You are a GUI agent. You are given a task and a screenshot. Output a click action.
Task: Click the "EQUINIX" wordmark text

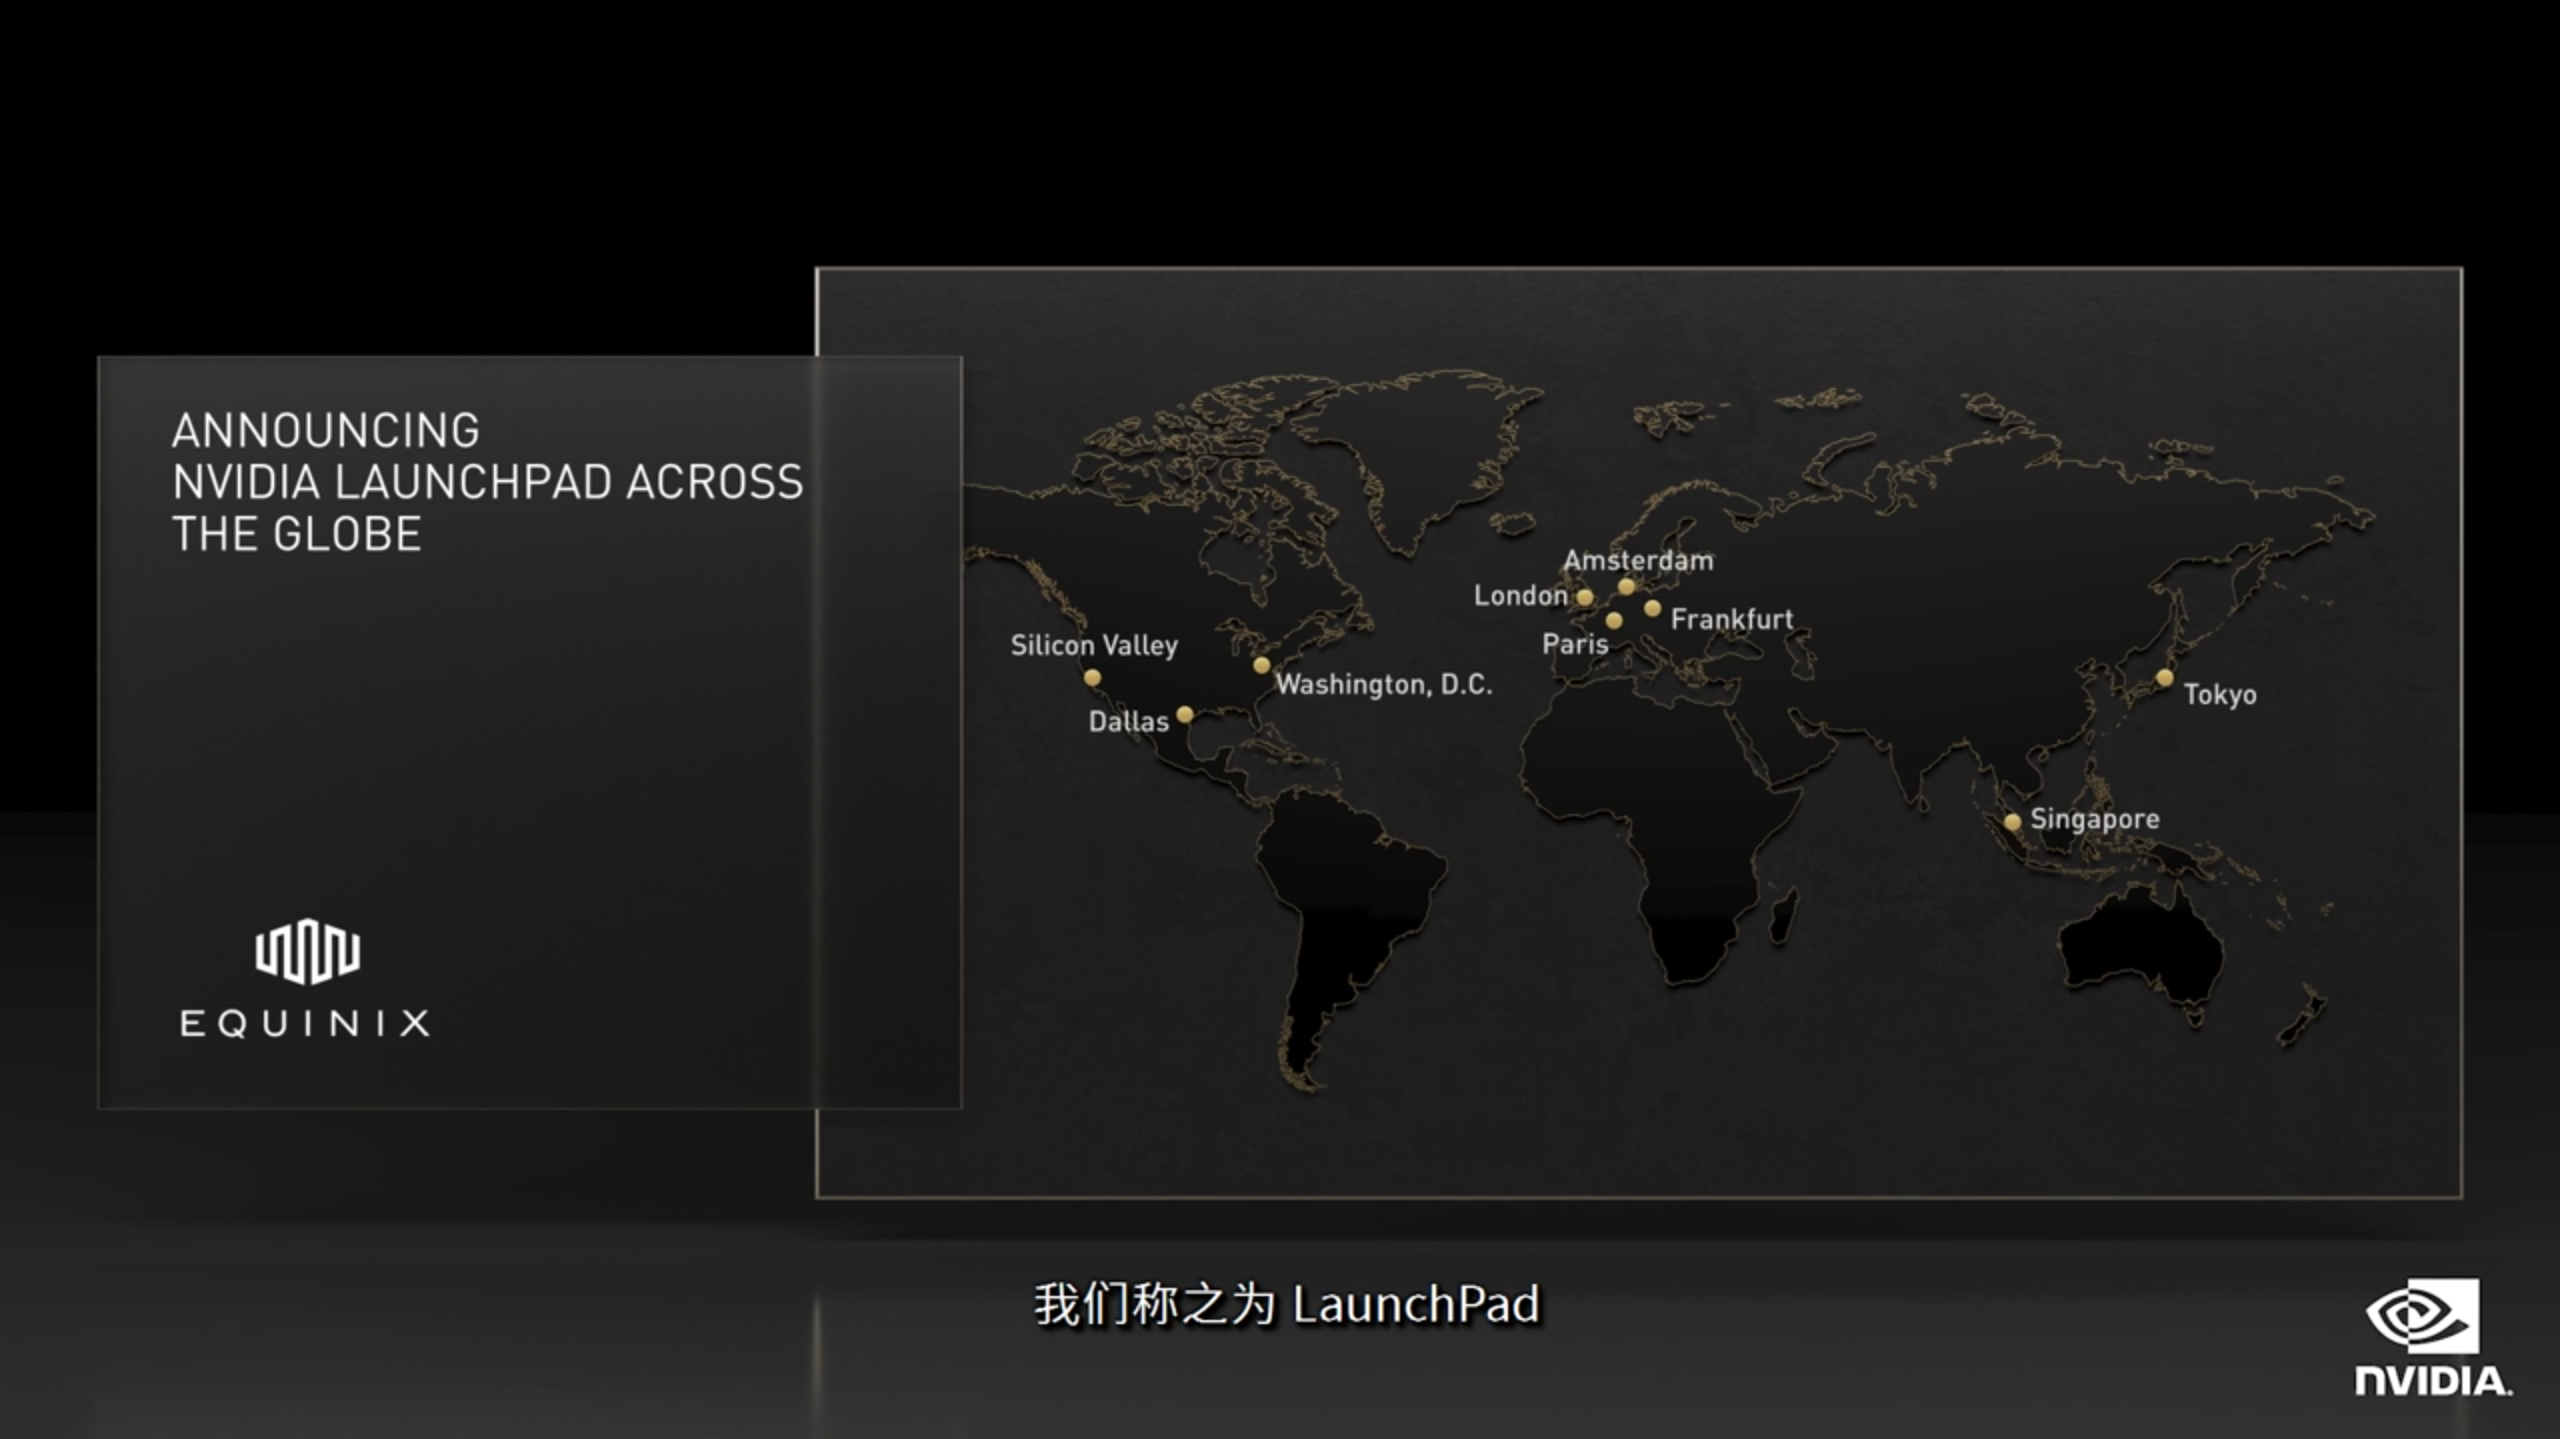click(305, 1023)
